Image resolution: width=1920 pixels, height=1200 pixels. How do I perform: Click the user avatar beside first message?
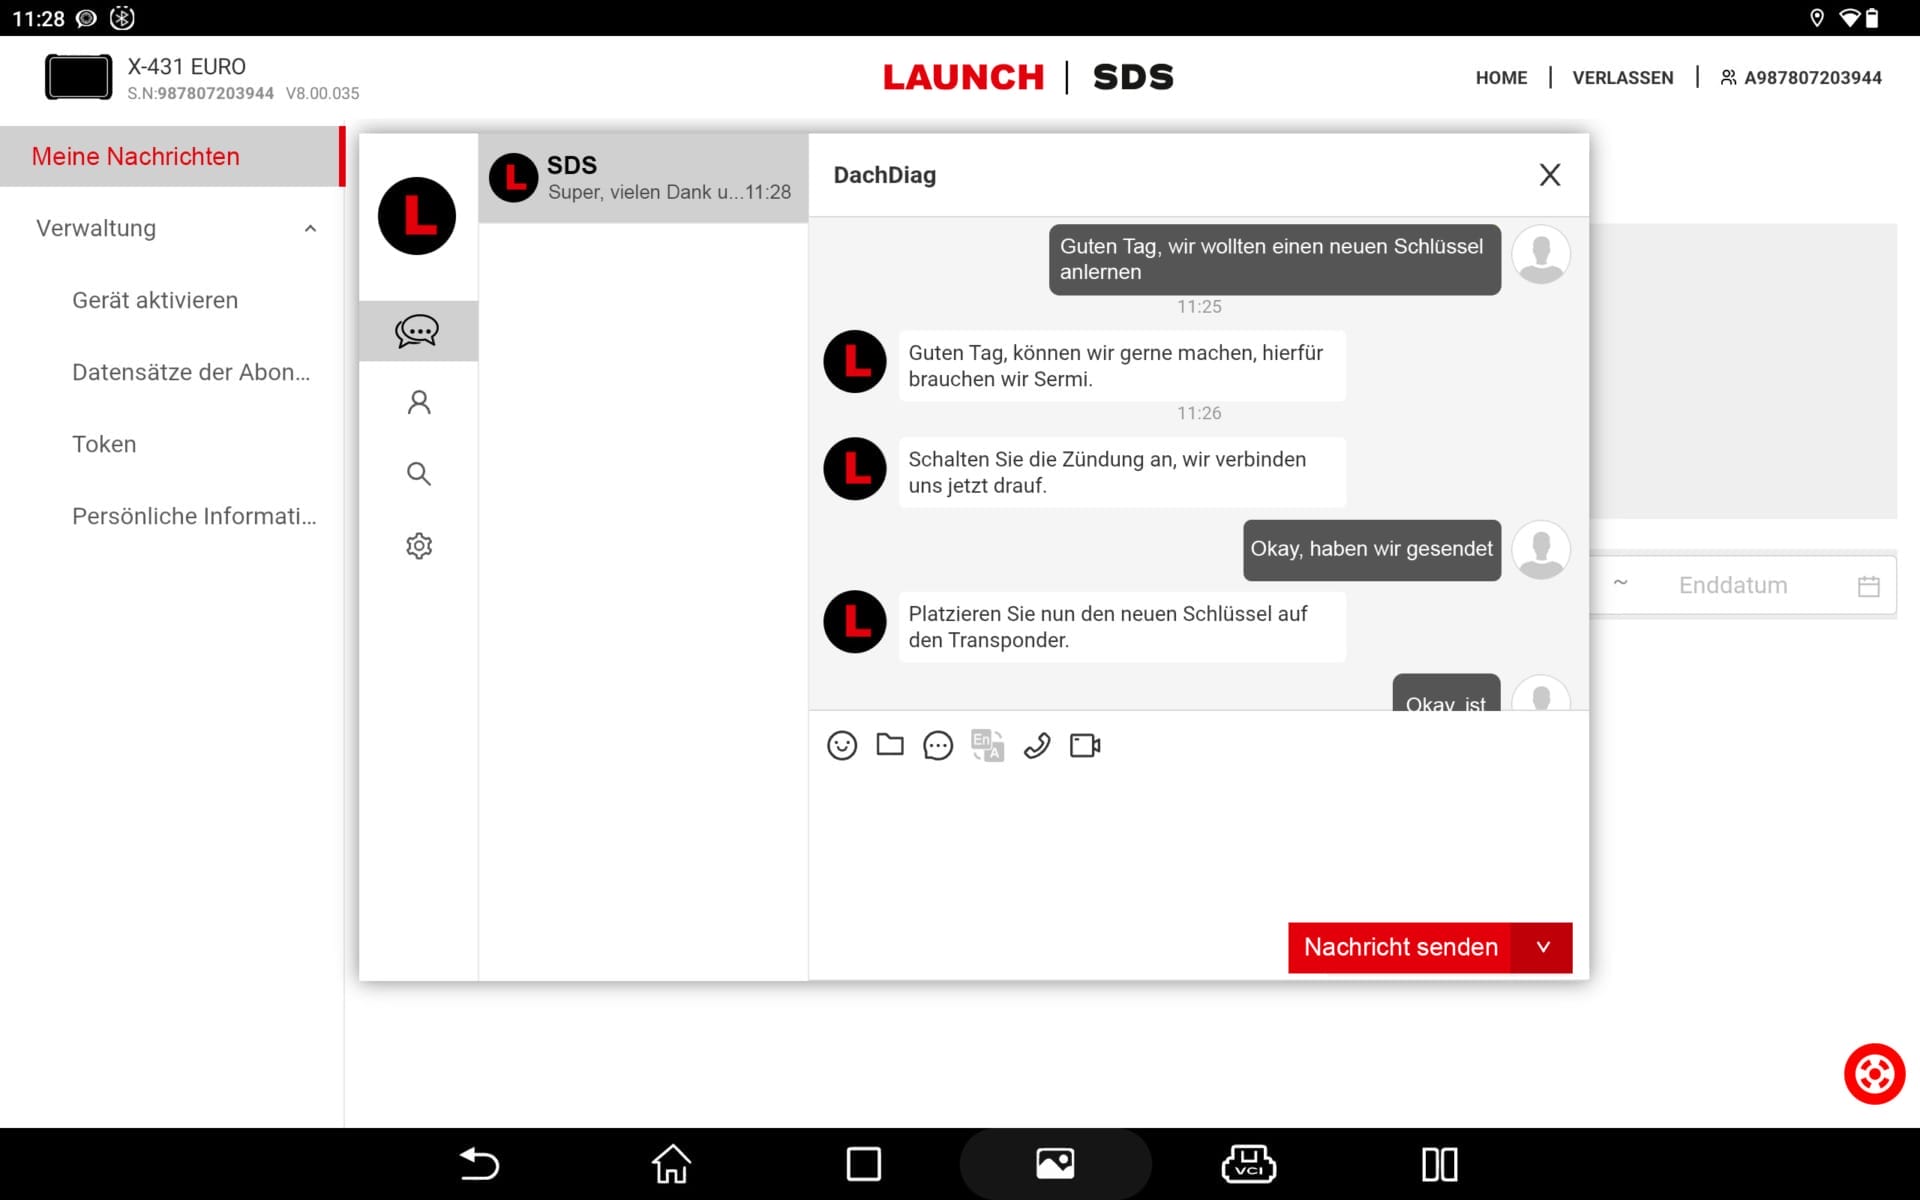pyautogui.click(x=1540, y=254)
